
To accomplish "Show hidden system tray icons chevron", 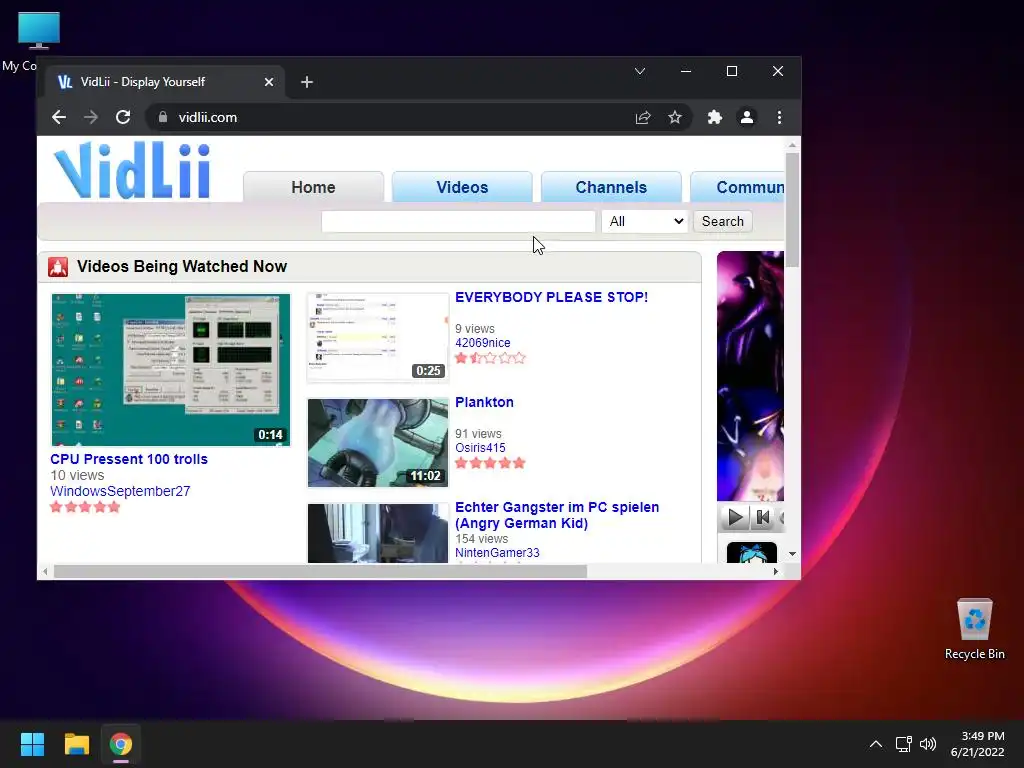I will [876, 744].
